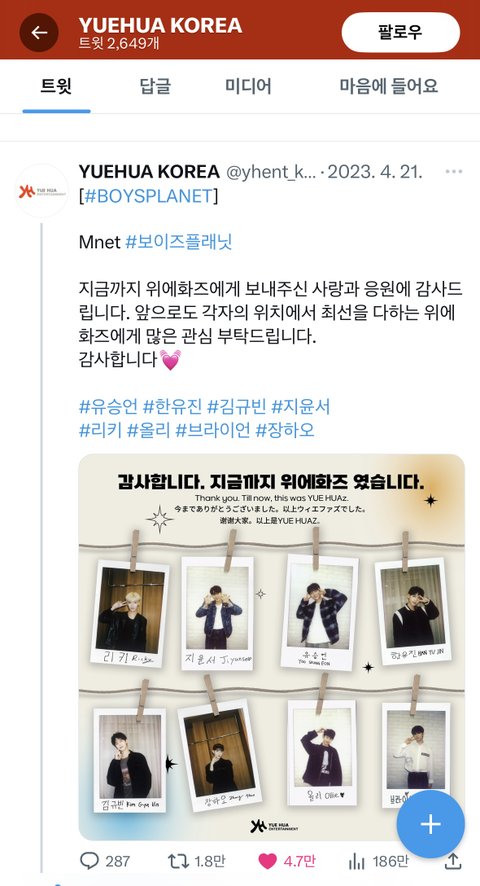This screenshot has height=886, width=480.
Task: Switch to the 미디어 tab
Action: coord(248,86)
